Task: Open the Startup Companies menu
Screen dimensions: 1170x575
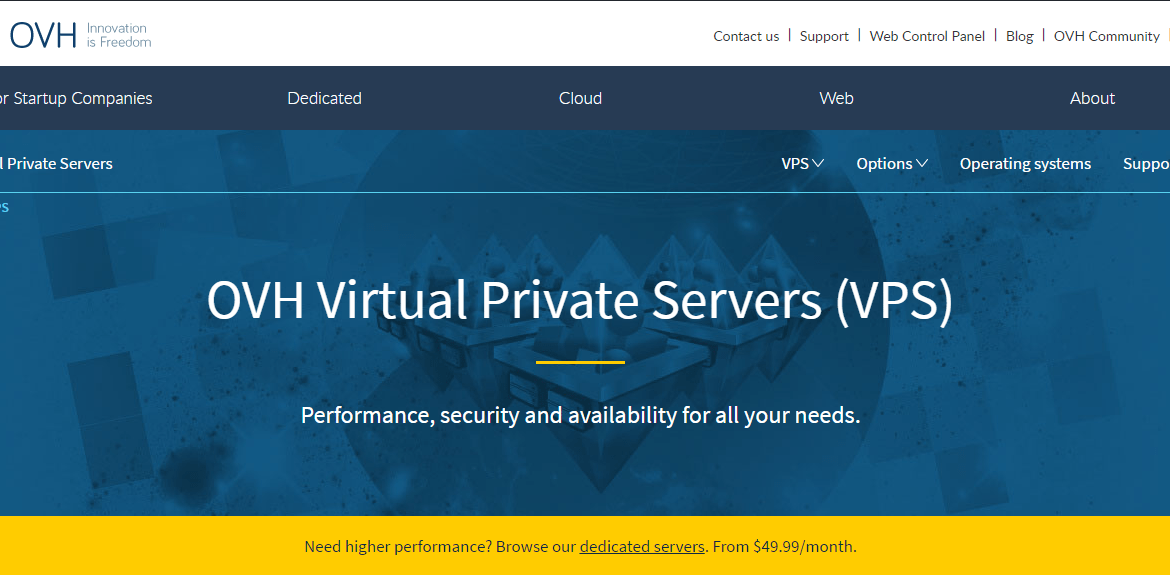Action: click(x=76, y=98)
